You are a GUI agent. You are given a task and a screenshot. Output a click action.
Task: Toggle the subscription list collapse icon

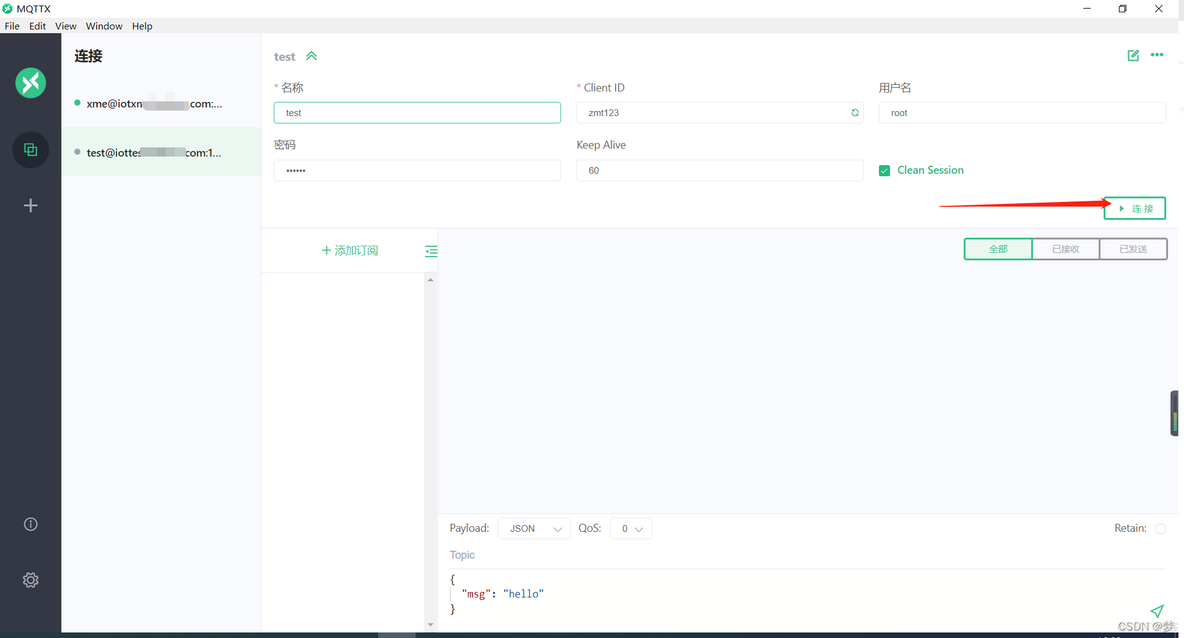pyautogui.click(x=431, y=251)
